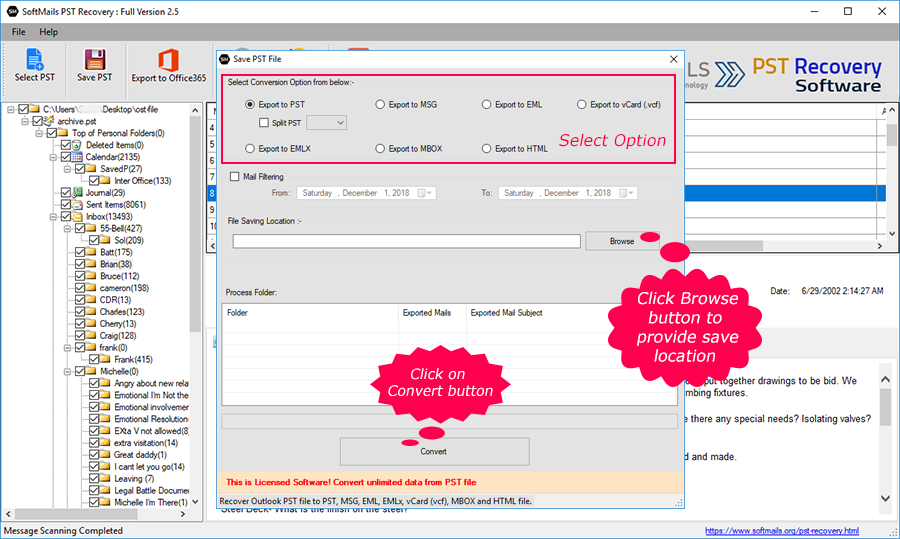This screenshot has width=900, height=539.
Task: Click the Top of Personal Folders folder icon
Action: point(63,133)
